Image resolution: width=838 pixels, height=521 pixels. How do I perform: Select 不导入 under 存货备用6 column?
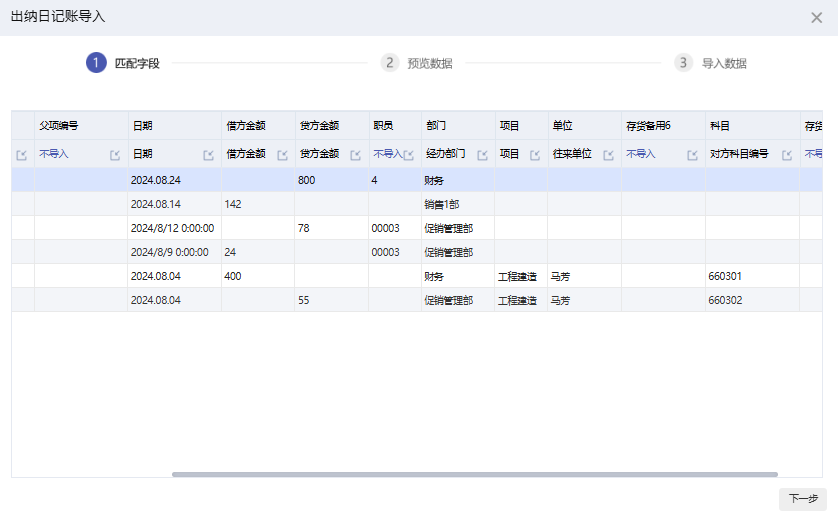[x=641, y=154]
